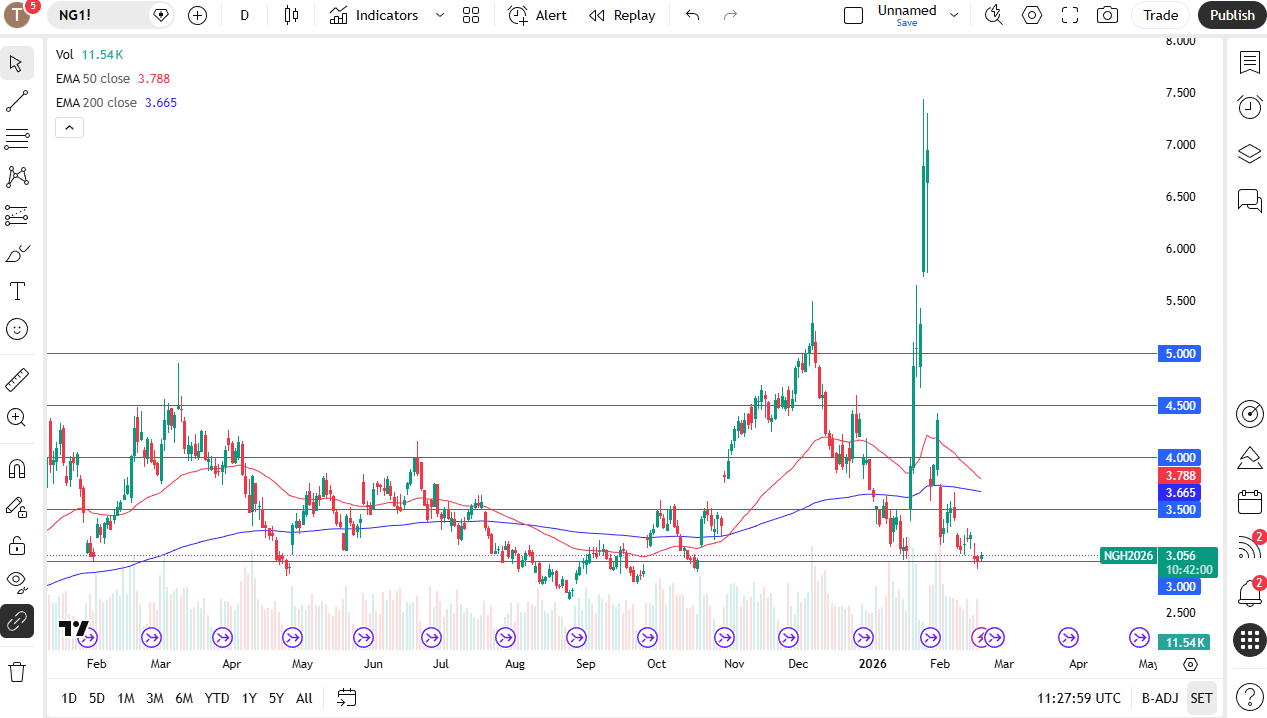Open the notifications bell panel
The height and width of the screenshot is (718, 1267).
[1249, 592]
